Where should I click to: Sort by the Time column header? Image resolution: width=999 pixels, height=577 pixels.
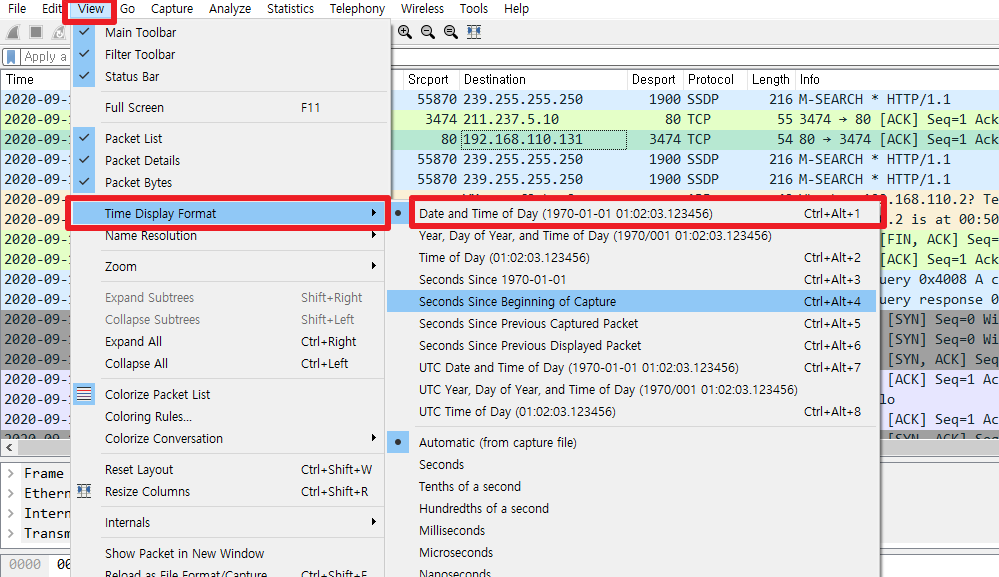click(36, 80)
